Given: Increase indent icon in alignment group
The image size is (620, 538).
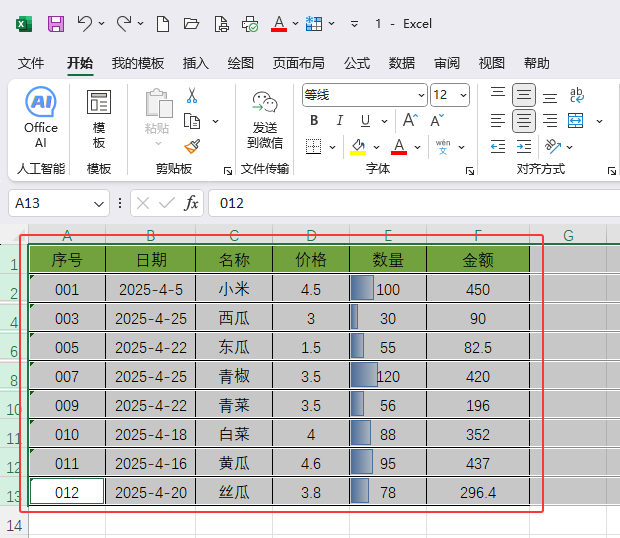Looking at the screenshot, I should [x=524, y=147].
